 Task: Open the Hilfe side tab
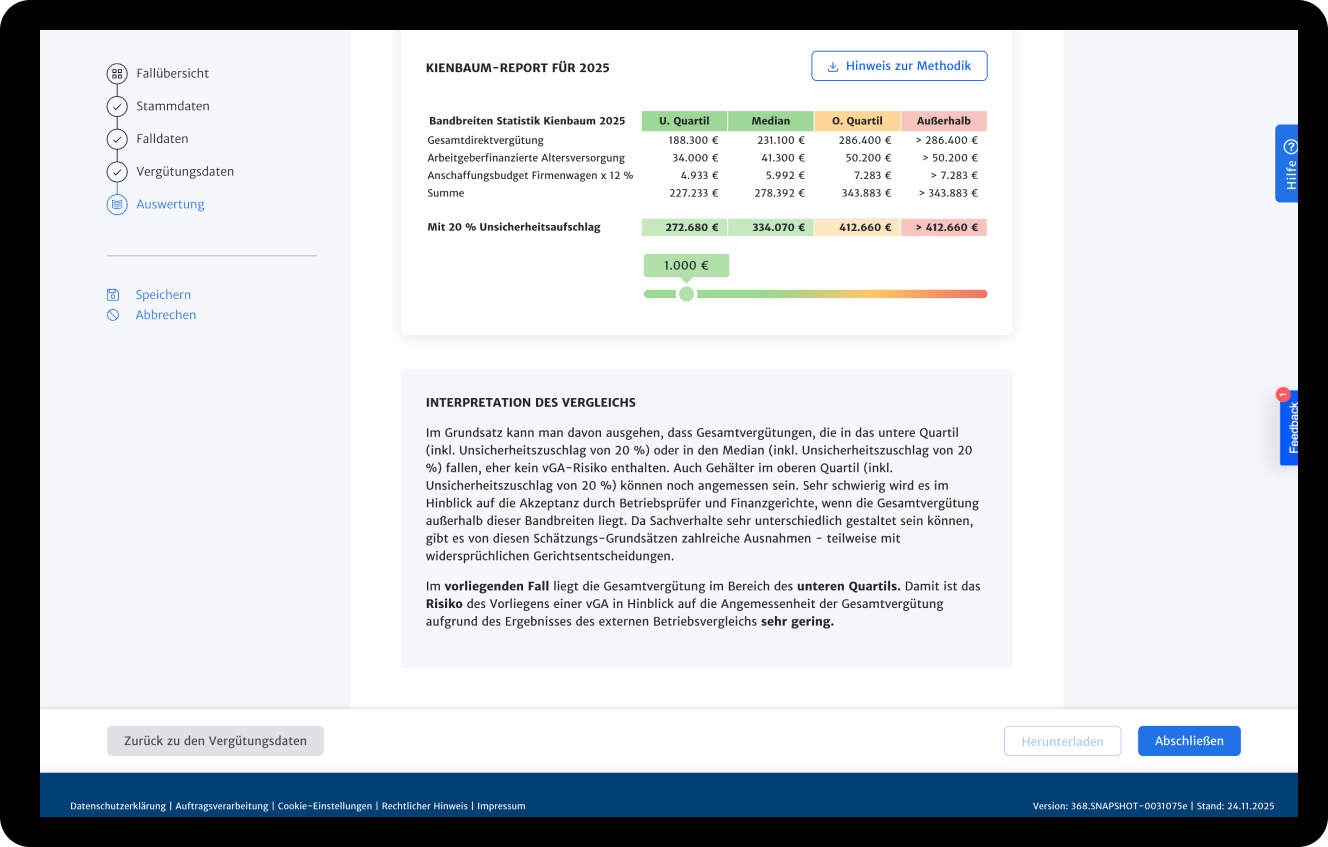click(x=1287, y=163)
